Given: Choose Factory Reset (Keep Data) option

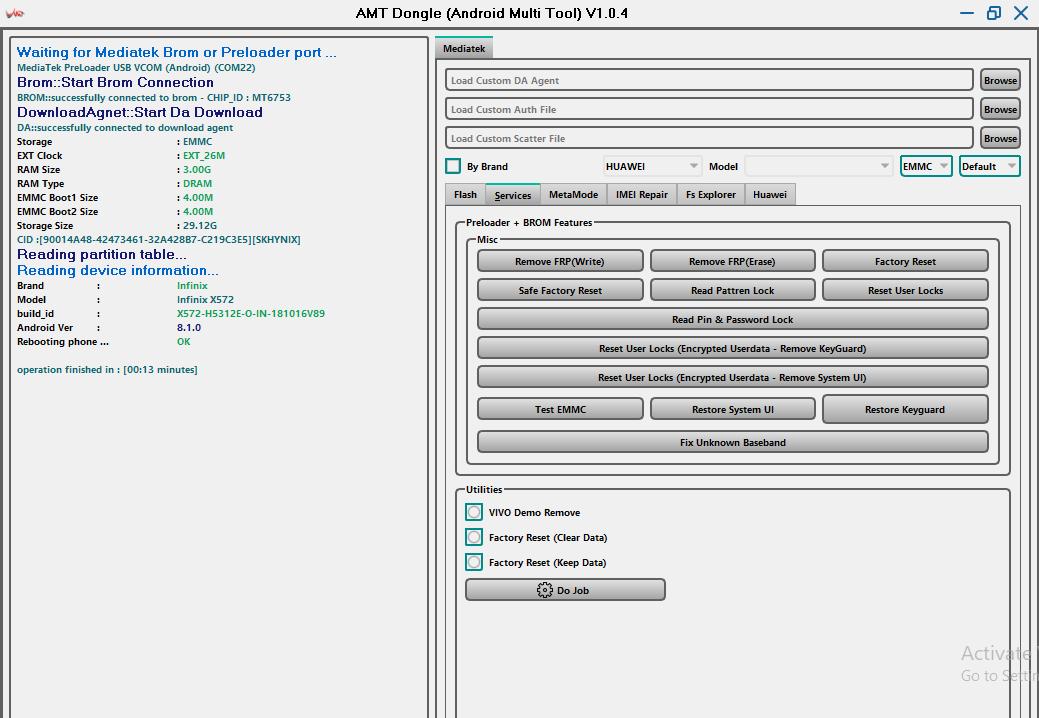Looking at the screenshot, I should click(x=474, y=562).
